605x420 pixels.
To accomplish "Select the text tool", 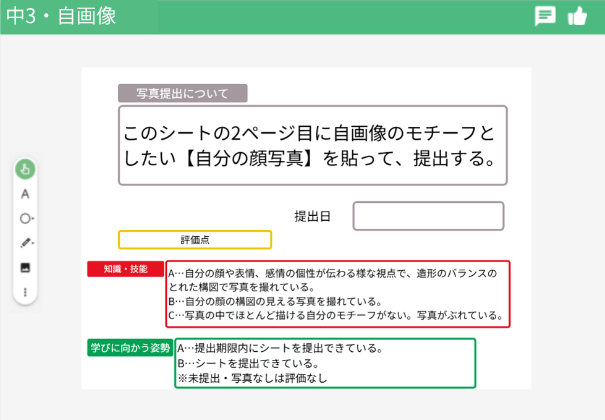I will [x=26, y=193].
